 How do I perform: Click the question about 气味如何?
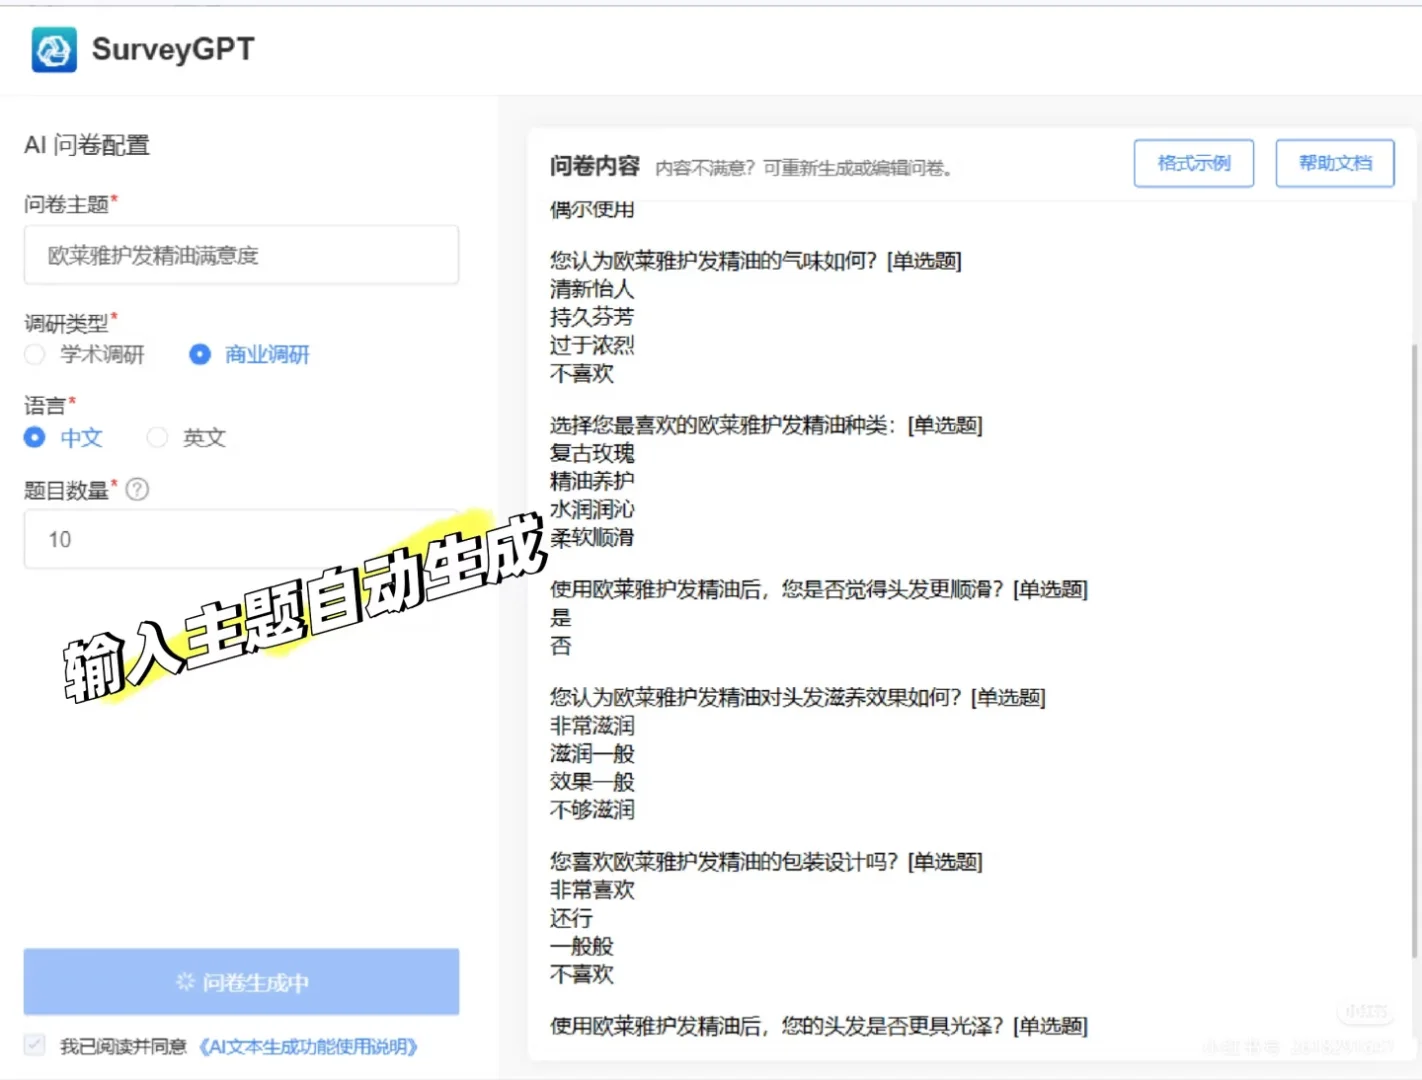tap(756, 261)
